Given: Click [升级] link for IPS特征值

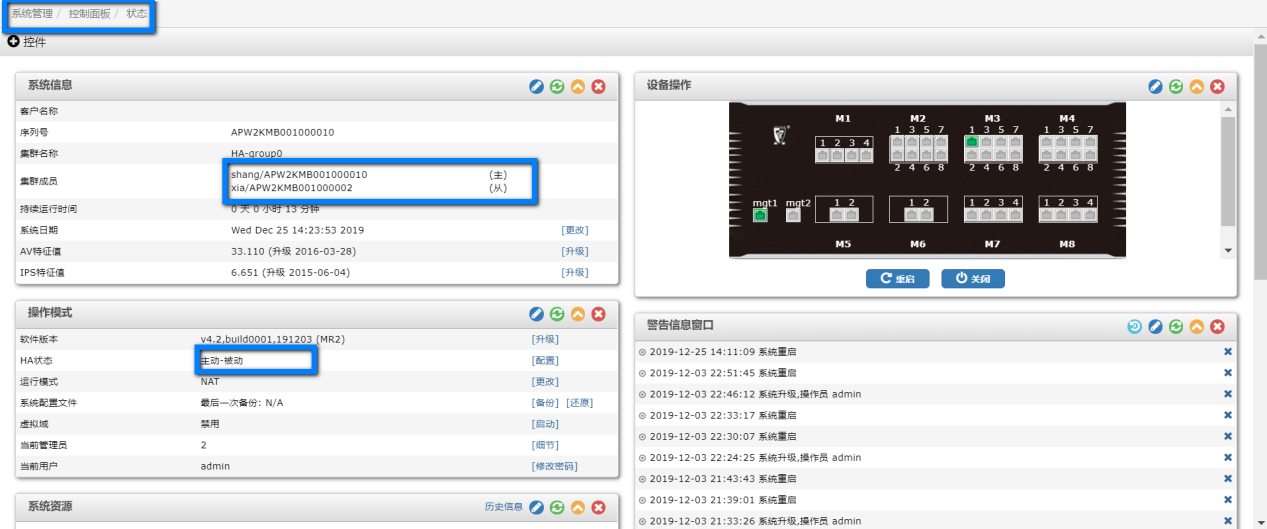Looking at the screenshot, I should click(575, 272).
